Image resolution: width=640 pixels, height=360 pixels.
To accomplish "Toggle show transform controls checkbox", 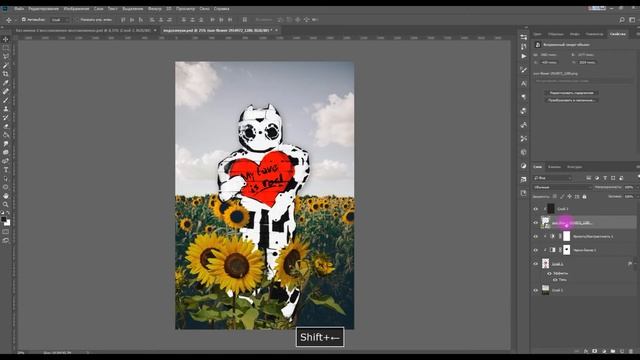I will [76, 20].
